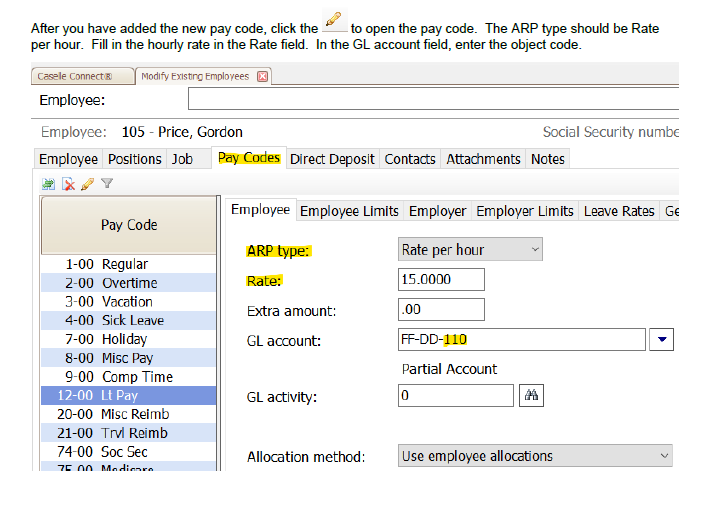Switch to the Employer Limits sub-tab
This screenshot has height=505, width=715.
[x=525, y=211]
